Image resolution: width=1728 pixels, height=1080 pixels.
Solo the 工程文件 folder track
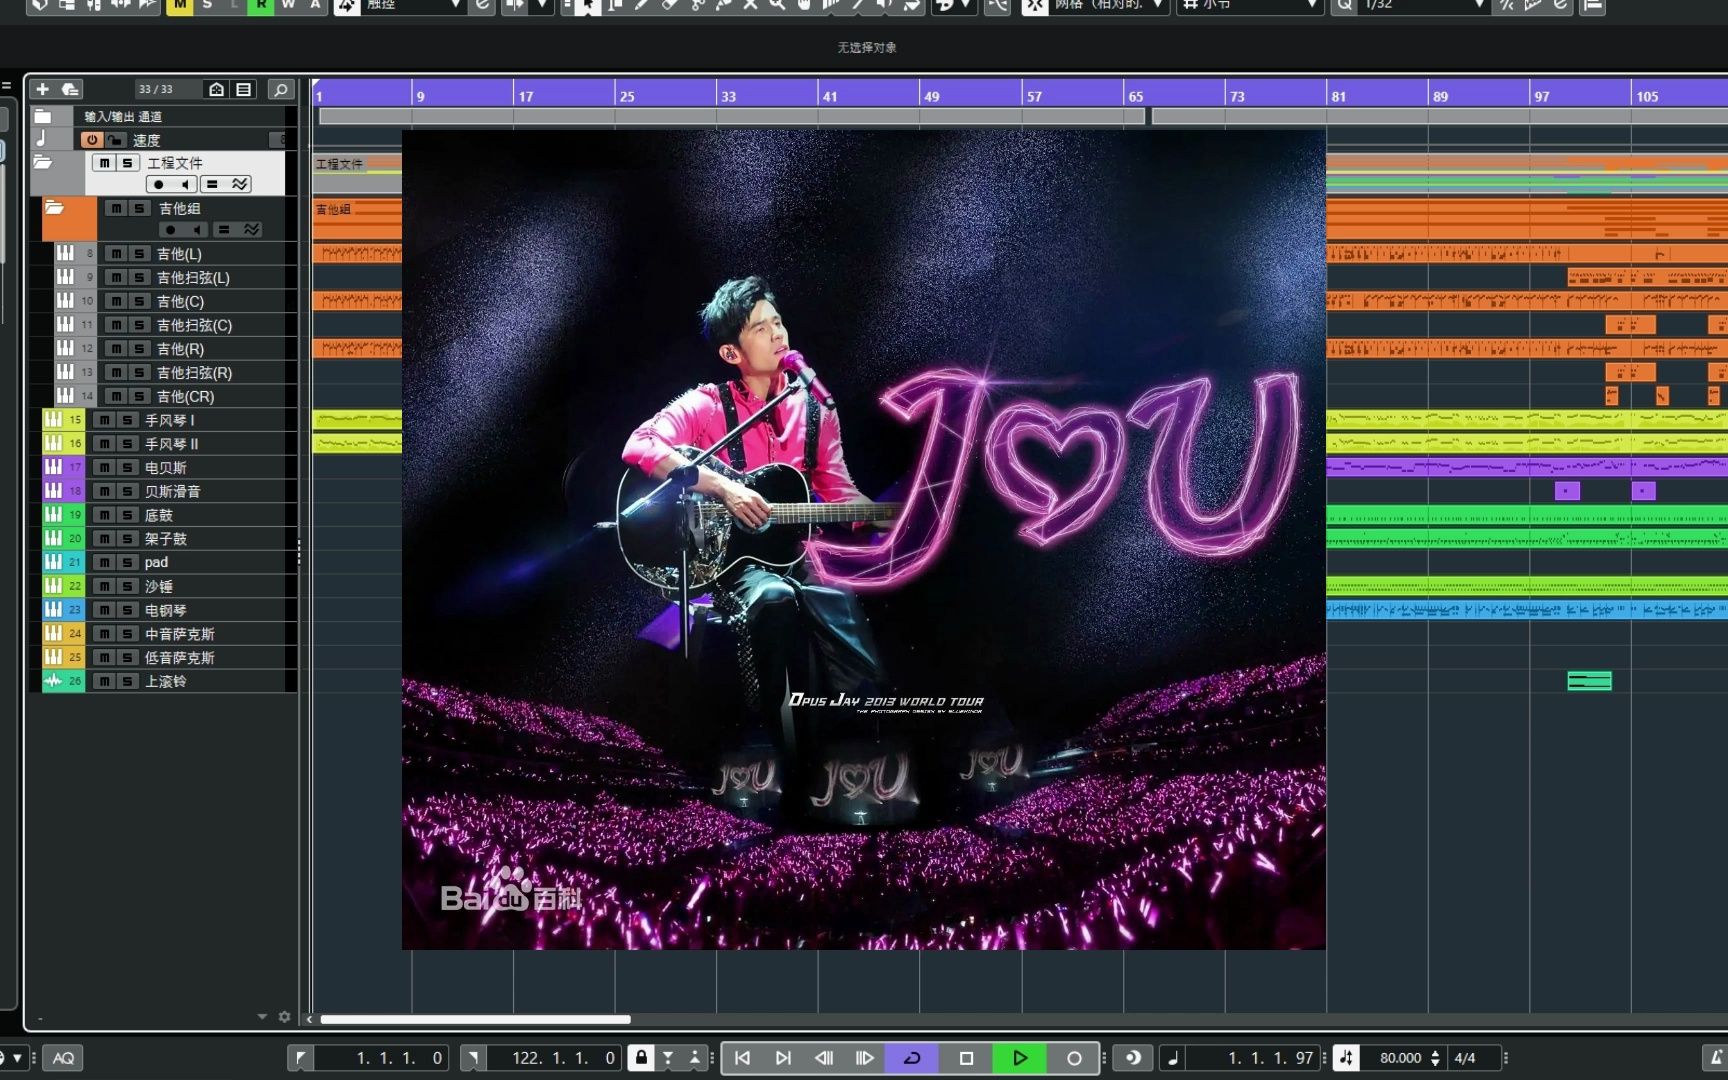[x=127, y=162]
